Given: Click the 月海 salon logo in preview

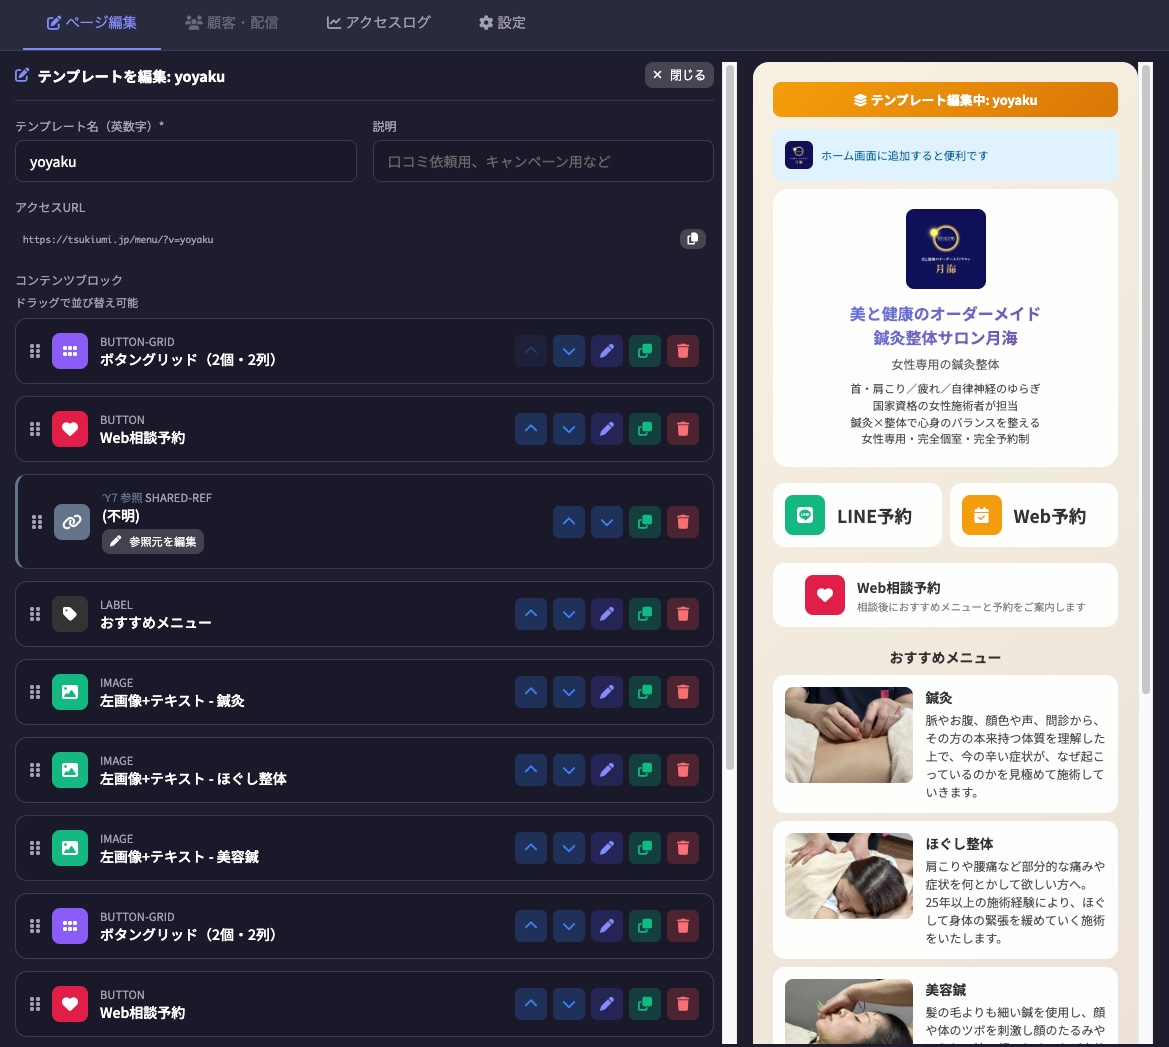Looking at the screenshot, I should 945,249.
